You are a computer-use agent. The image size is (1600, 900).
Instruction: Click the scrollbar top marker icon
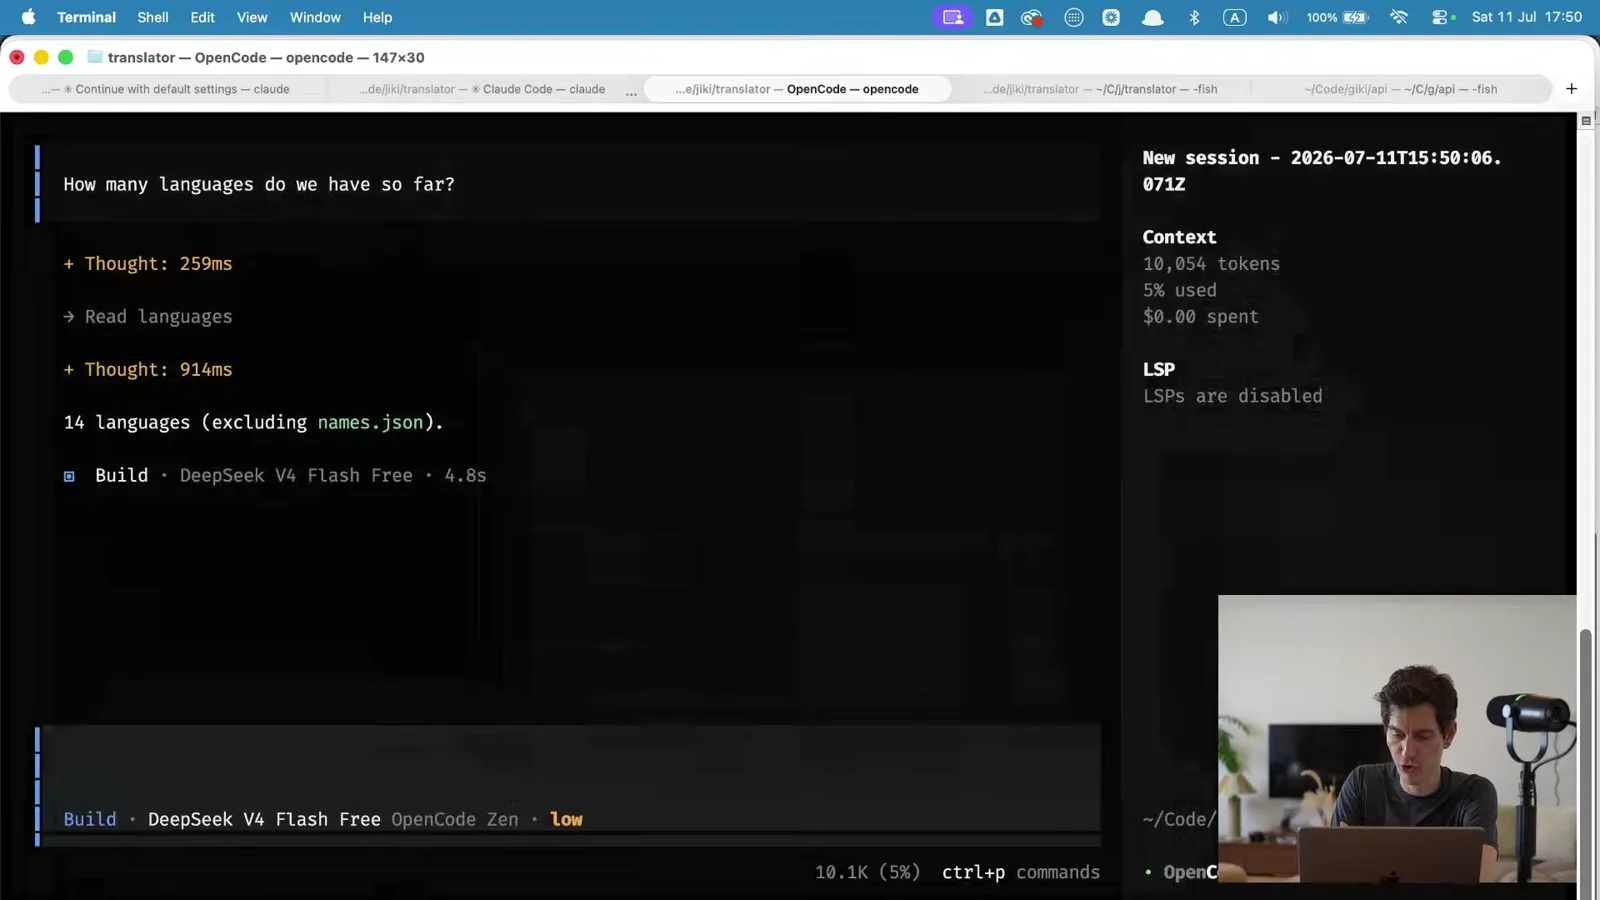1586,121
